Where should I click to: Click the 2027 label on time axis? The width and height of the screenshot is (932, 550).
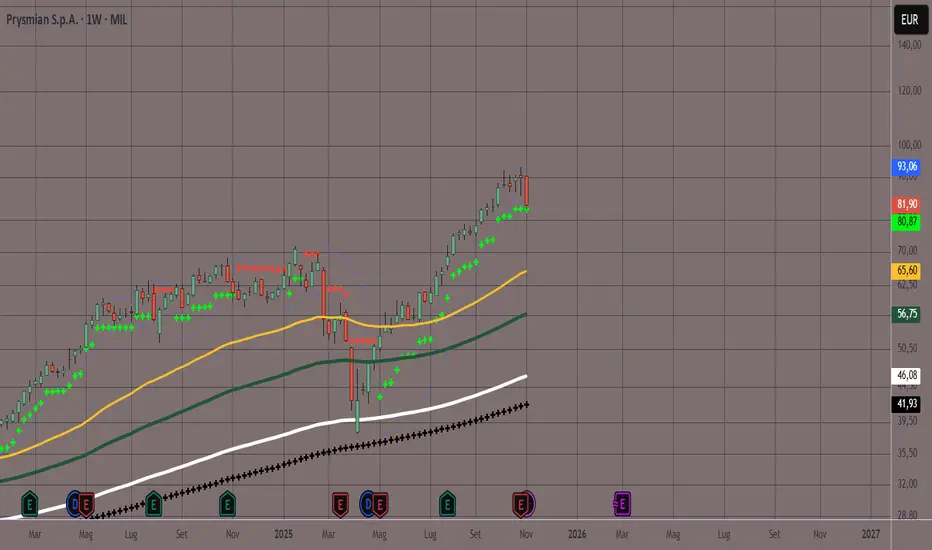click(x=871, y=534)
